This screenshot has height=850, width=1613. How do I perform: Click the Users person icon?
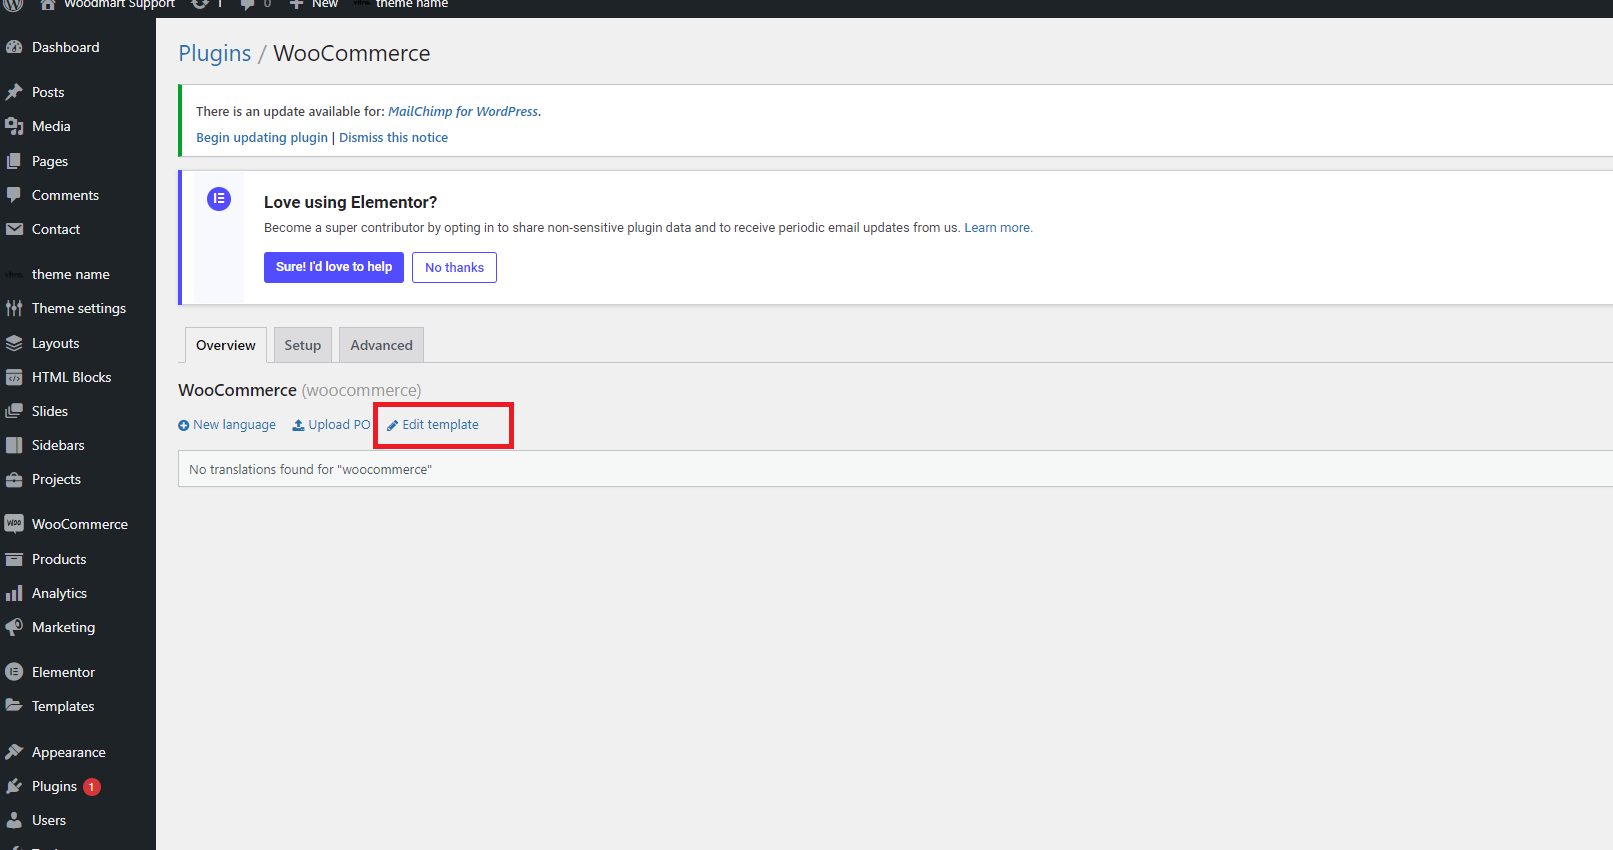[14, 820]
